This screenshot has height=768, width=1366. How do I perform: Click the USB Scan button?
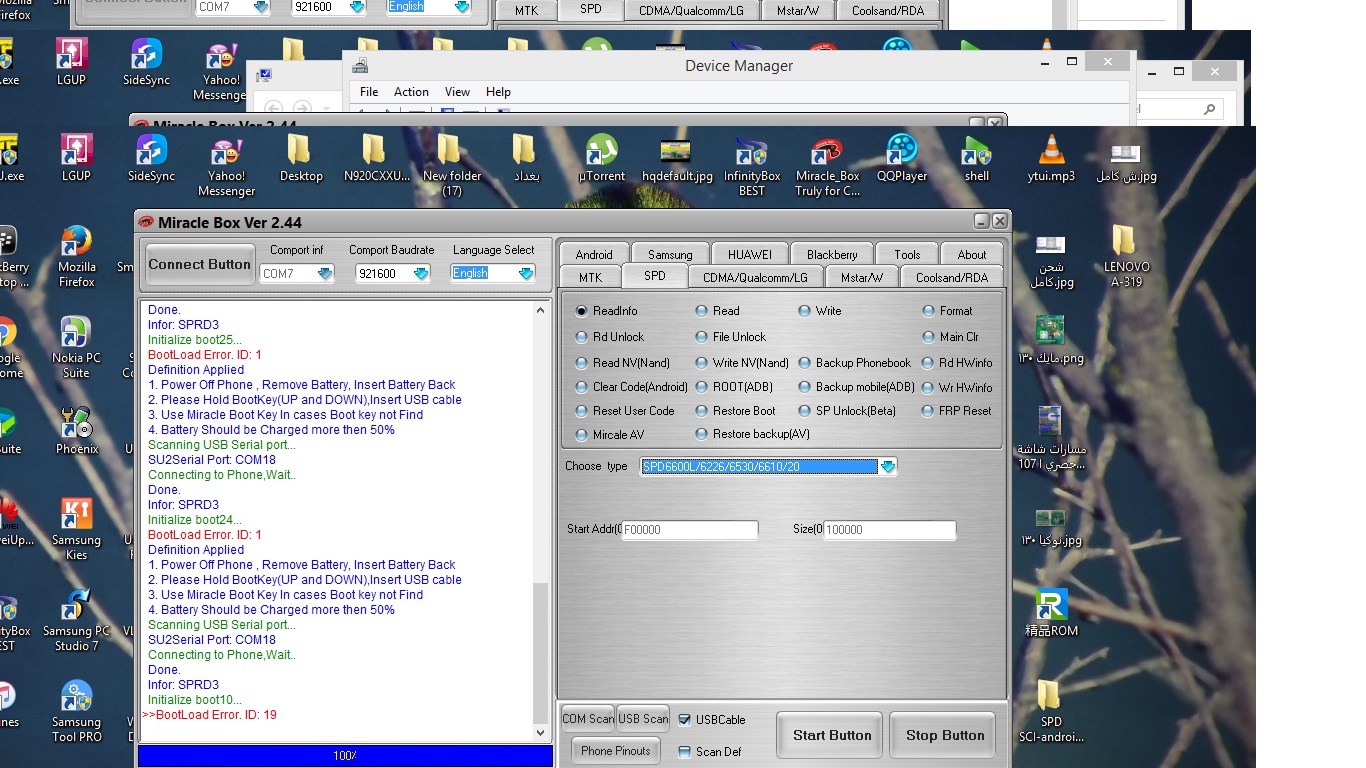643,718
